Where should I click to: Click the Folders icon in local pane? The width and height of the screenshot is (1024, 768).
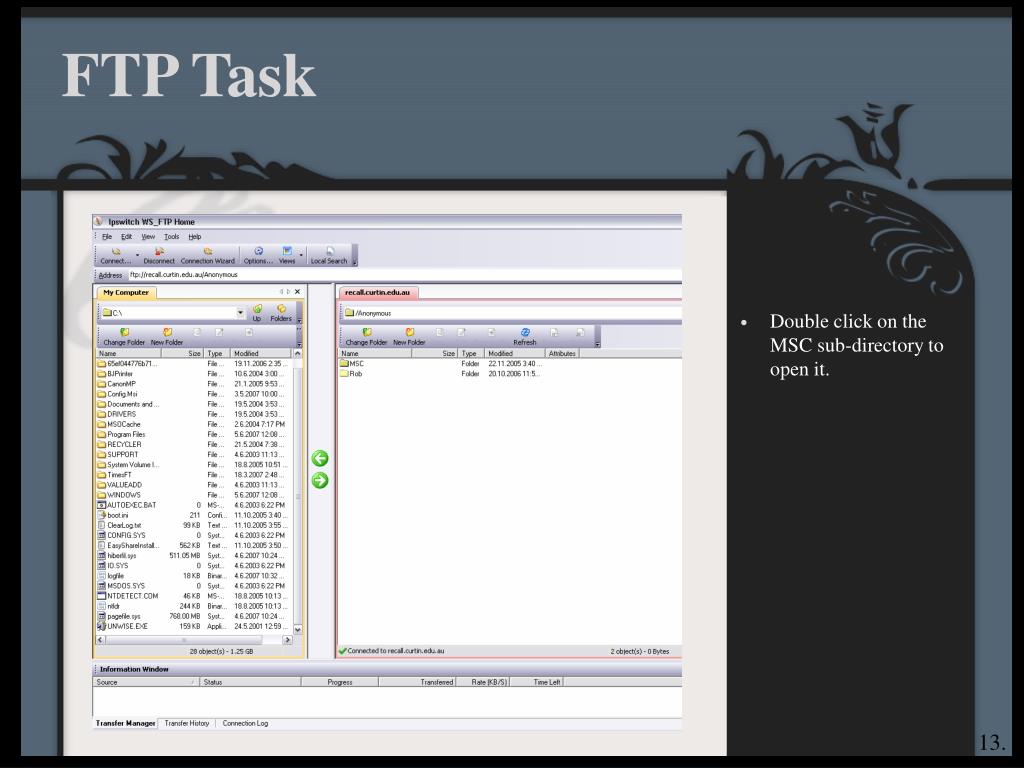[x=281, y=313]
